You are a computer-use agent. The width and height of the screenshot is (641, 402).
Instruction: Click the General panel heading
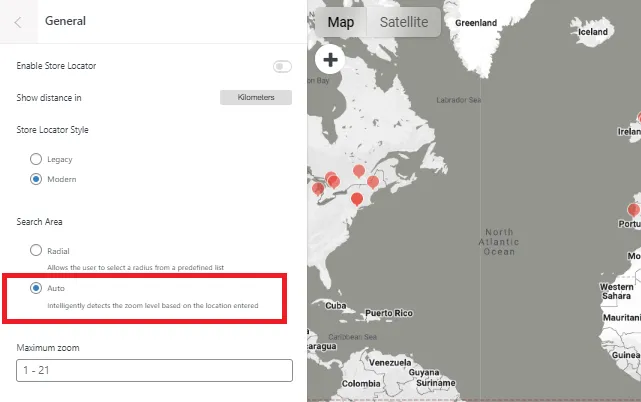click(x=66, y=21)
